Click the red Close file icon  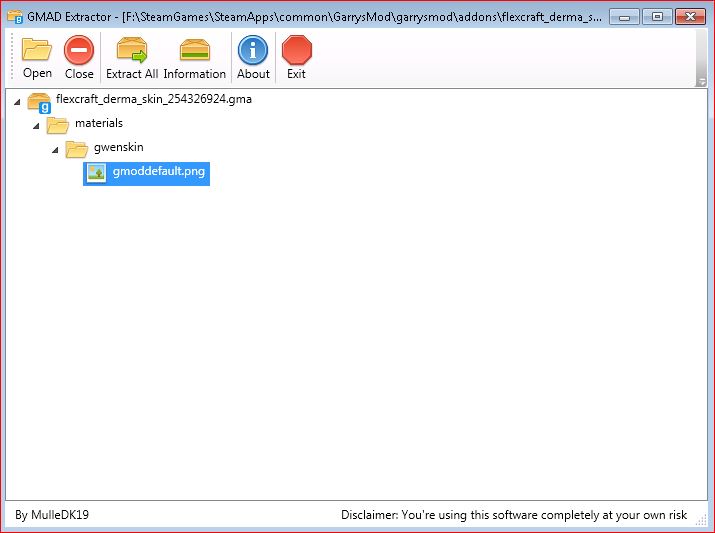[79, 50]
